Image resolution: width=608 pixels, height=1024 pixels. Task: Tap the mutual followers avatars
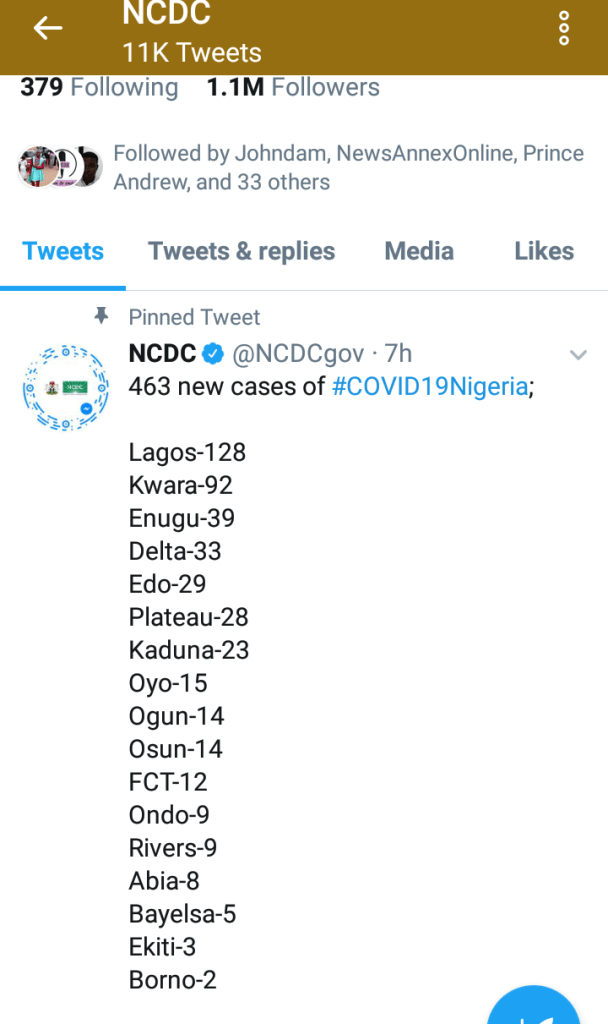[60, 167]
